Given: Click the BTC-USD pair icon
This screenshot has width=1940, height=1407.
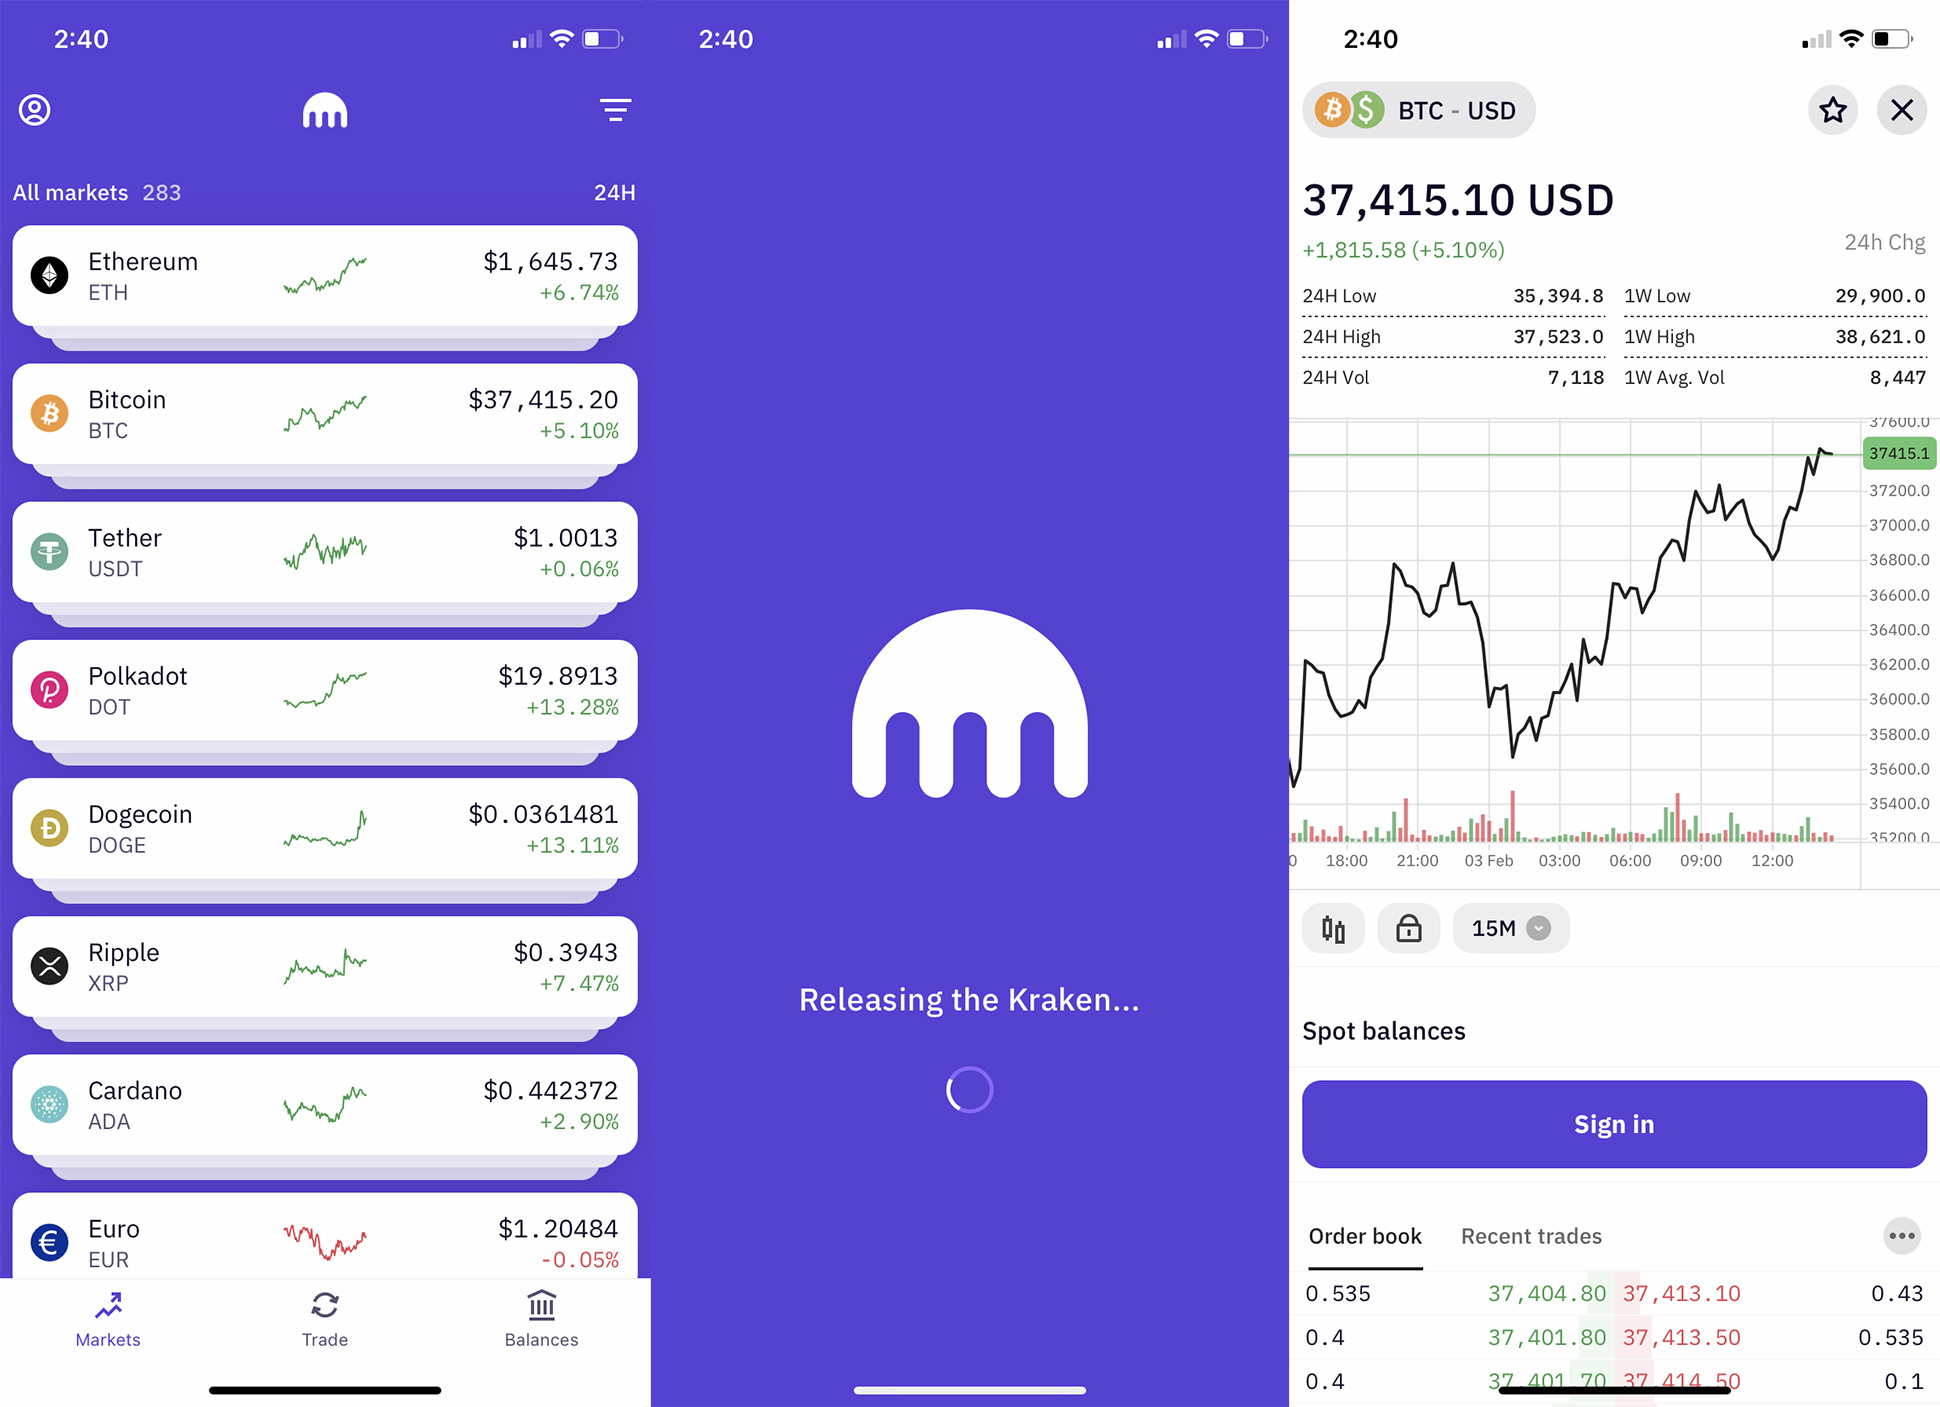Looking at the screenshot, I should (1345, 108).
